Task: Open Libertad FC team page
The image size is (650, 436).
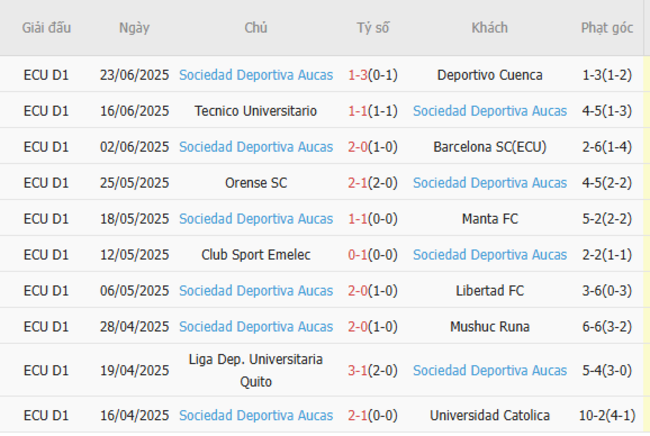Action: tap(490, 291)
